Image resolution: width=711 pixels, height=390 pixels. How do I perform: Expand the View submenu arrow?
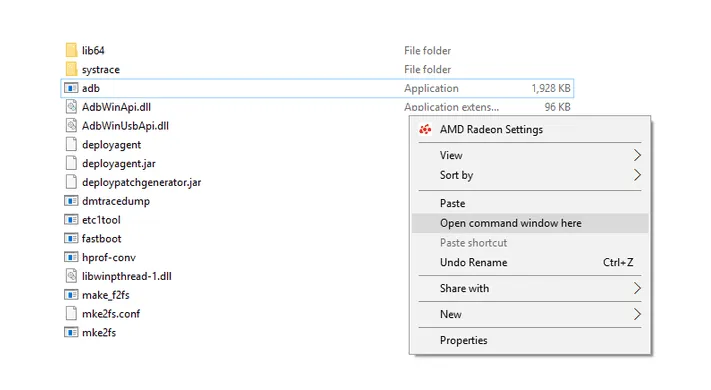click(x=637, y=155)
